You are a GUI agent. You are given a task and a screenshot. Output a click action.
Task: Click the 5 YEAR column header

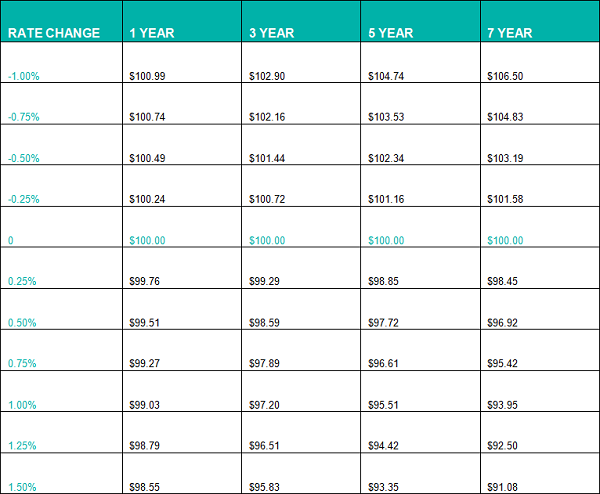(390, 33)
